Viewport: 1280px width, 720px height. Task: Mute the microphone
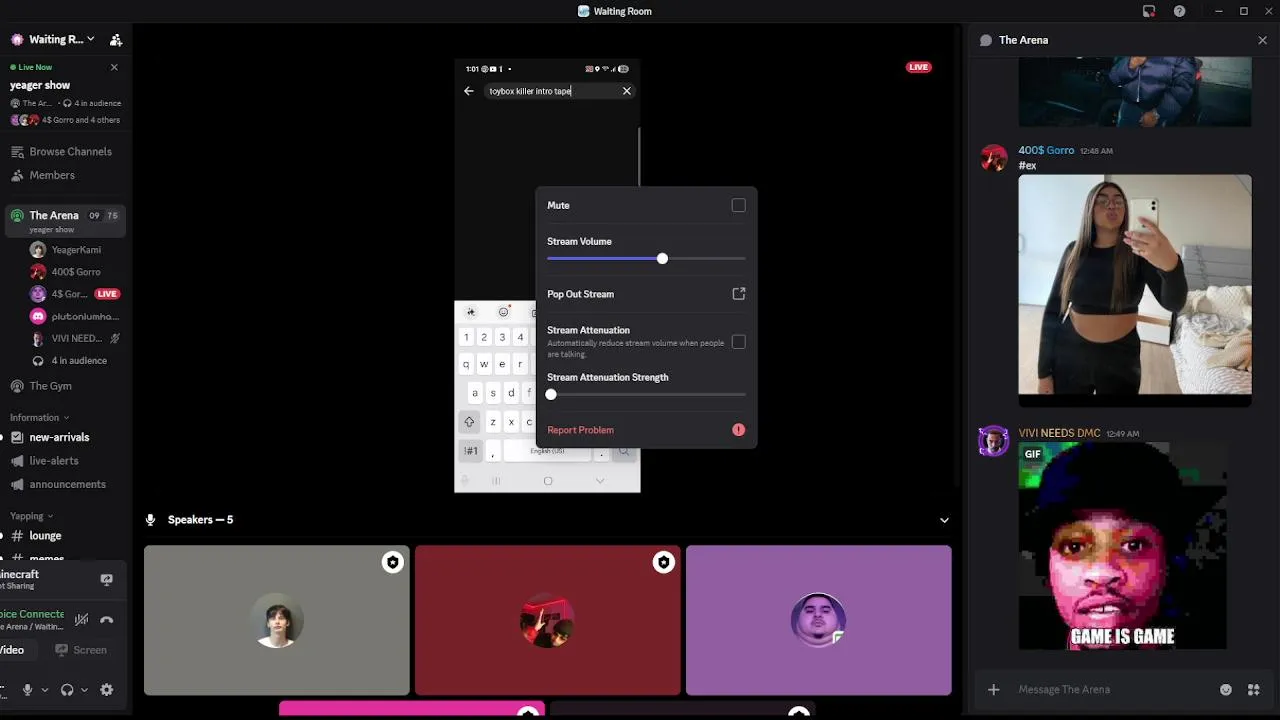click(27, 690)
